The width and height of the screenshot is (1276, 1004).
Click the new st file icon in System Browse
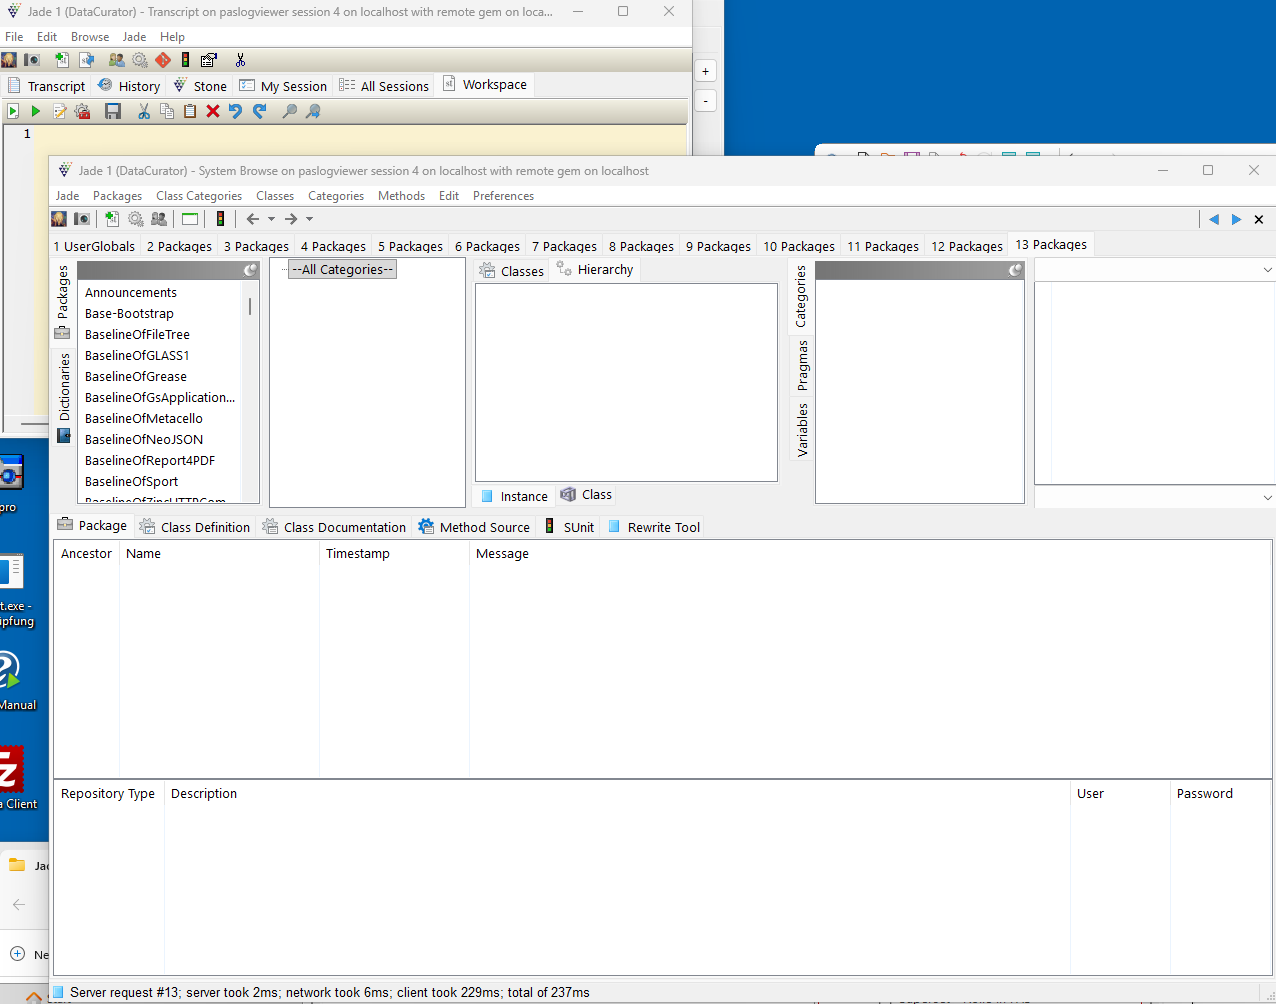(112, 219)
